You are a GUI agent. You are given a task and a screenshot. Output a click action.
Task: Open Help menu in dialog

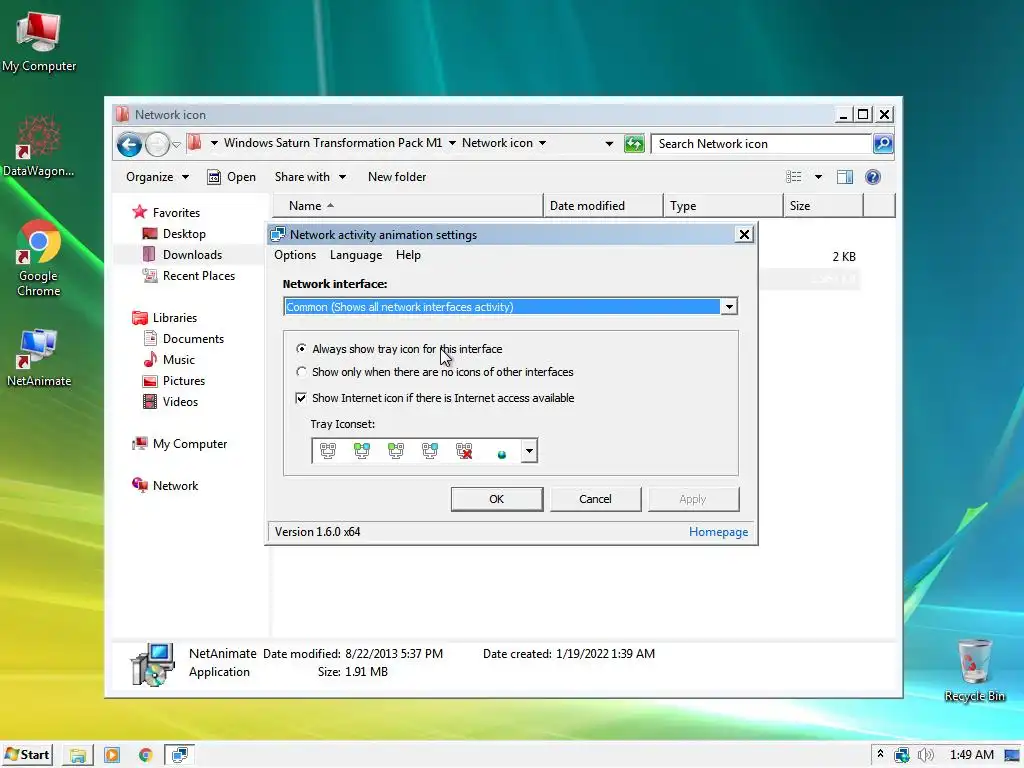[x=408, y=255]
